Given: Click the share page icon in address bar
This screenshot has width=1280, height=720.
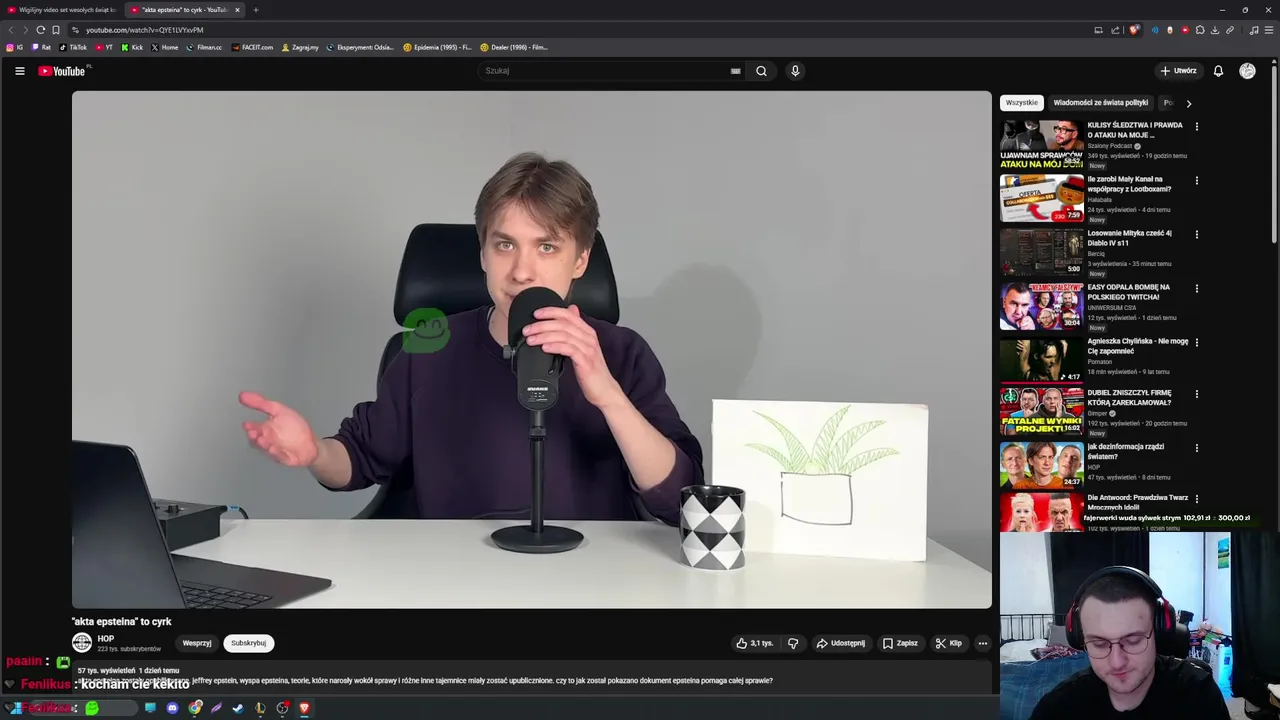Looking at the screenshot, I should point(1115,30).
